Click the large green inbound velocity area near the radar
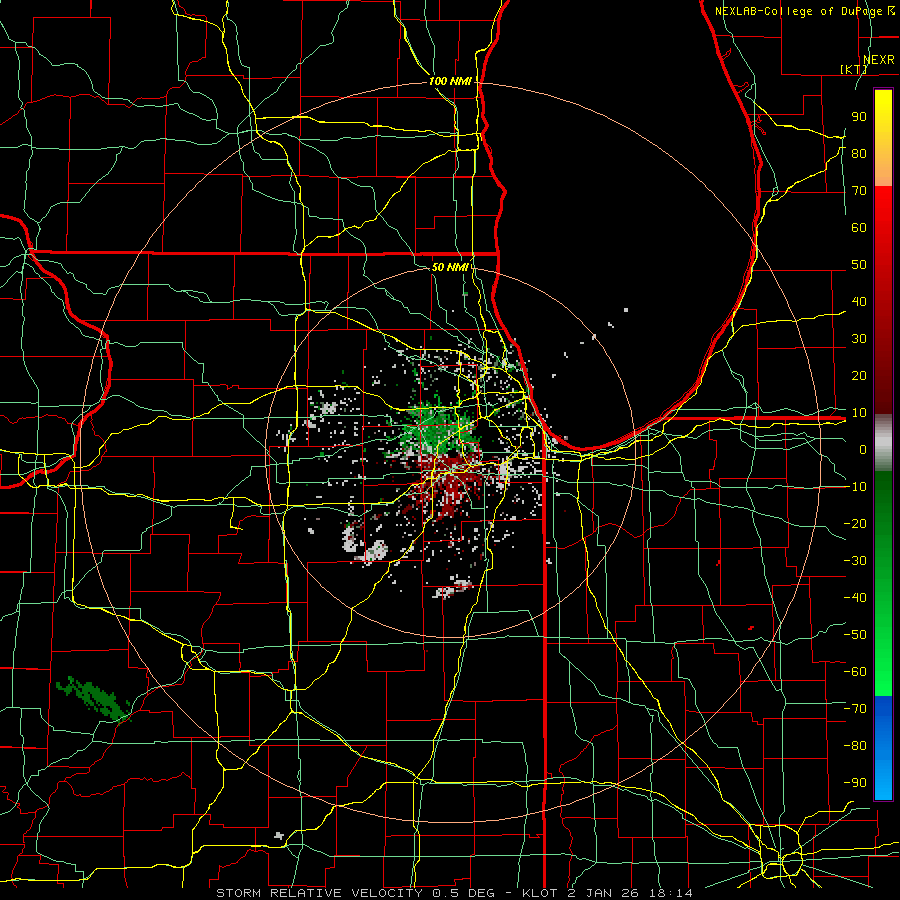This screenshot has width=900, height=900. pyautogui.click(x=437, y=428)
